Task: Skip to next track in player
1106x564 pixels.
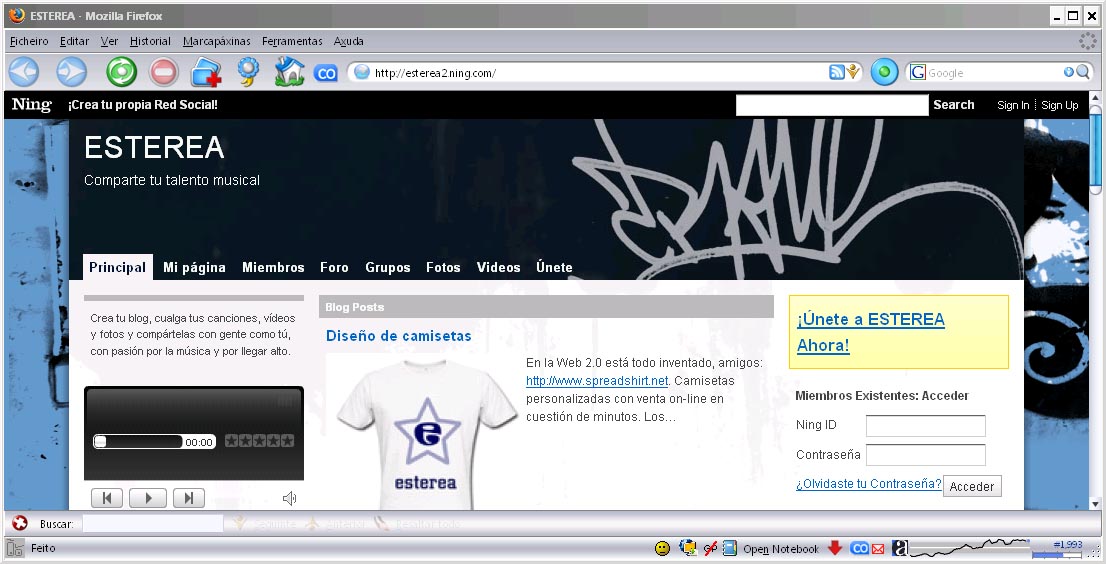Action: pos(188,498)
